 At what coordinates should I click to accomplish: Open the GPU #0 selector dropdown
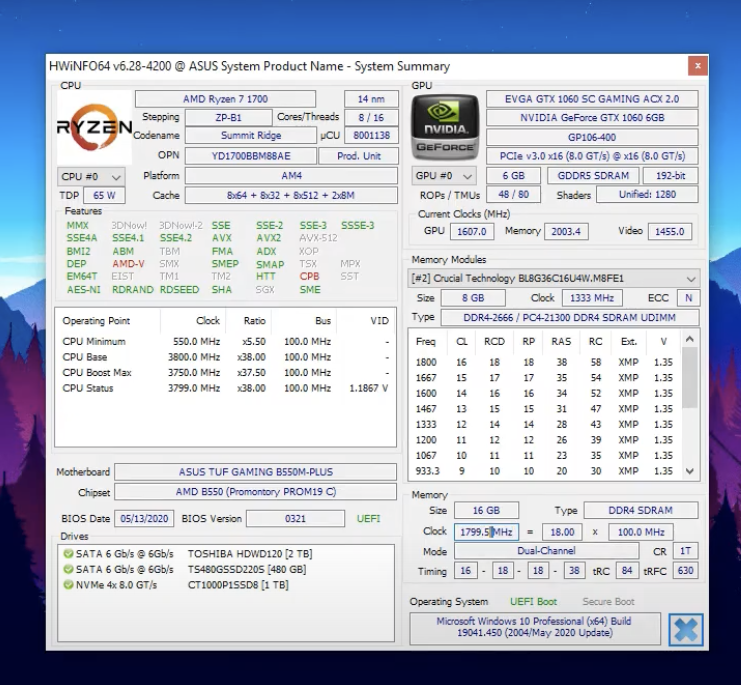[x=440, y=177]
